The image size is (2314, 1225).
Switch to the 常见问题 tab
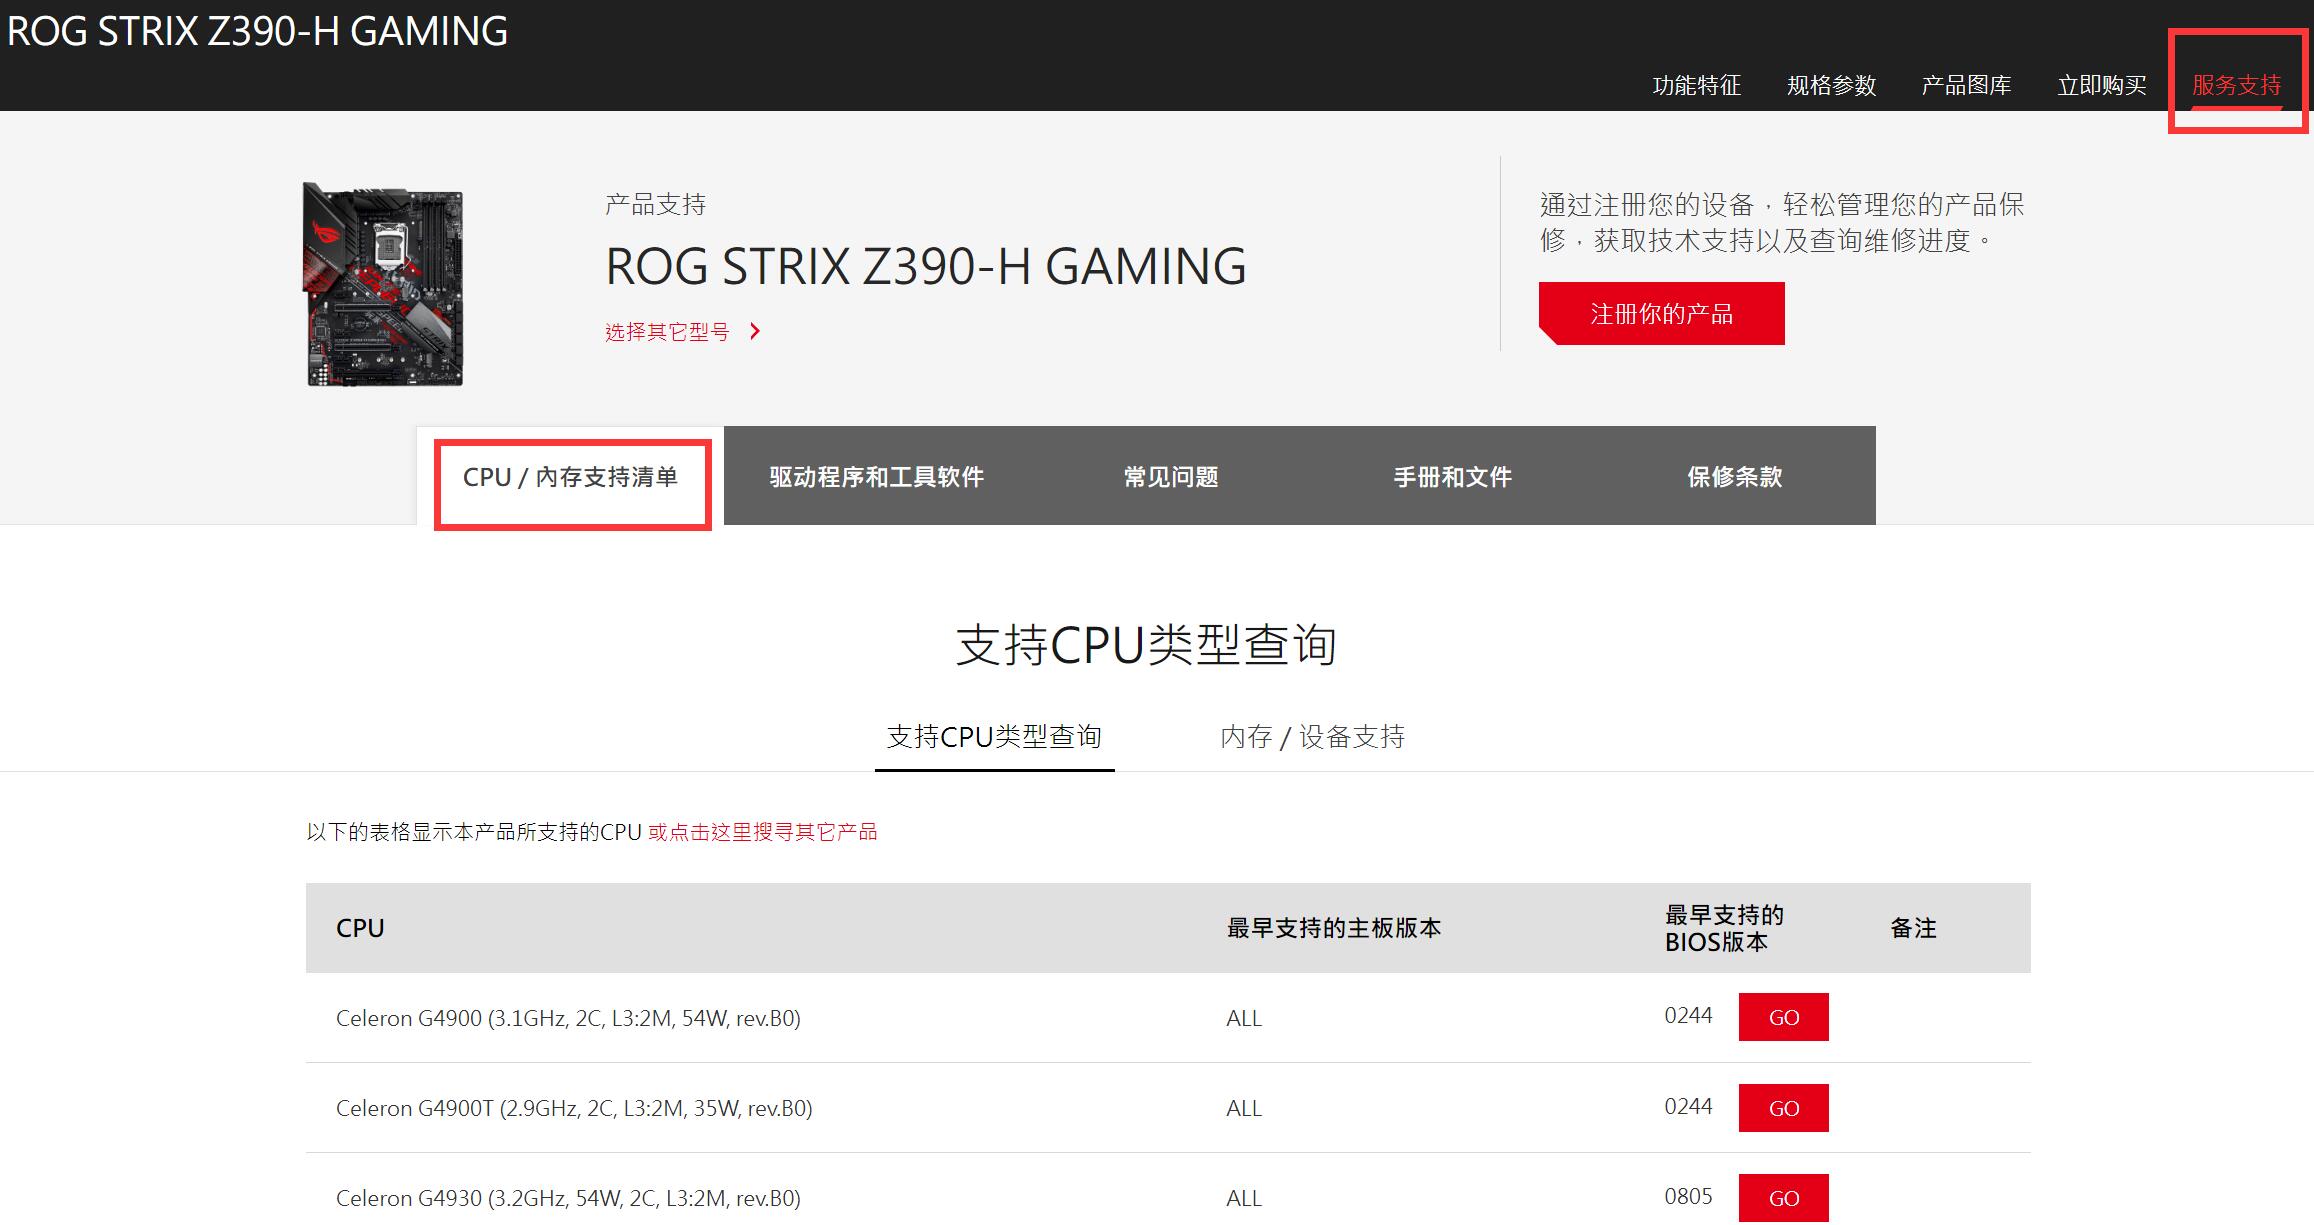1170,478
